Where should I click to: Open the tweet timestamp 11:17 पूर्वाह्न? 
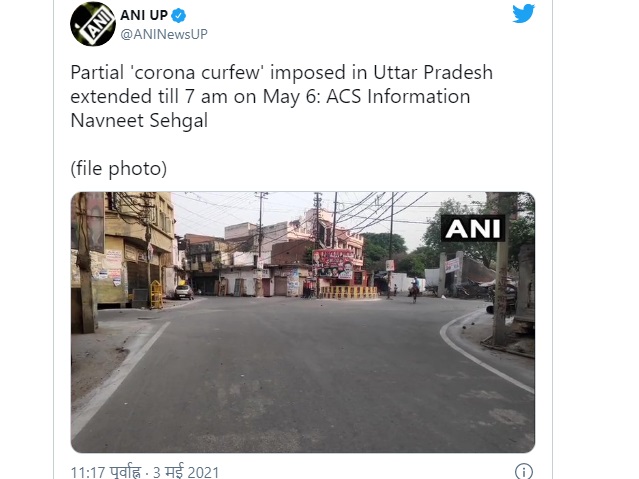click(106, 472)
